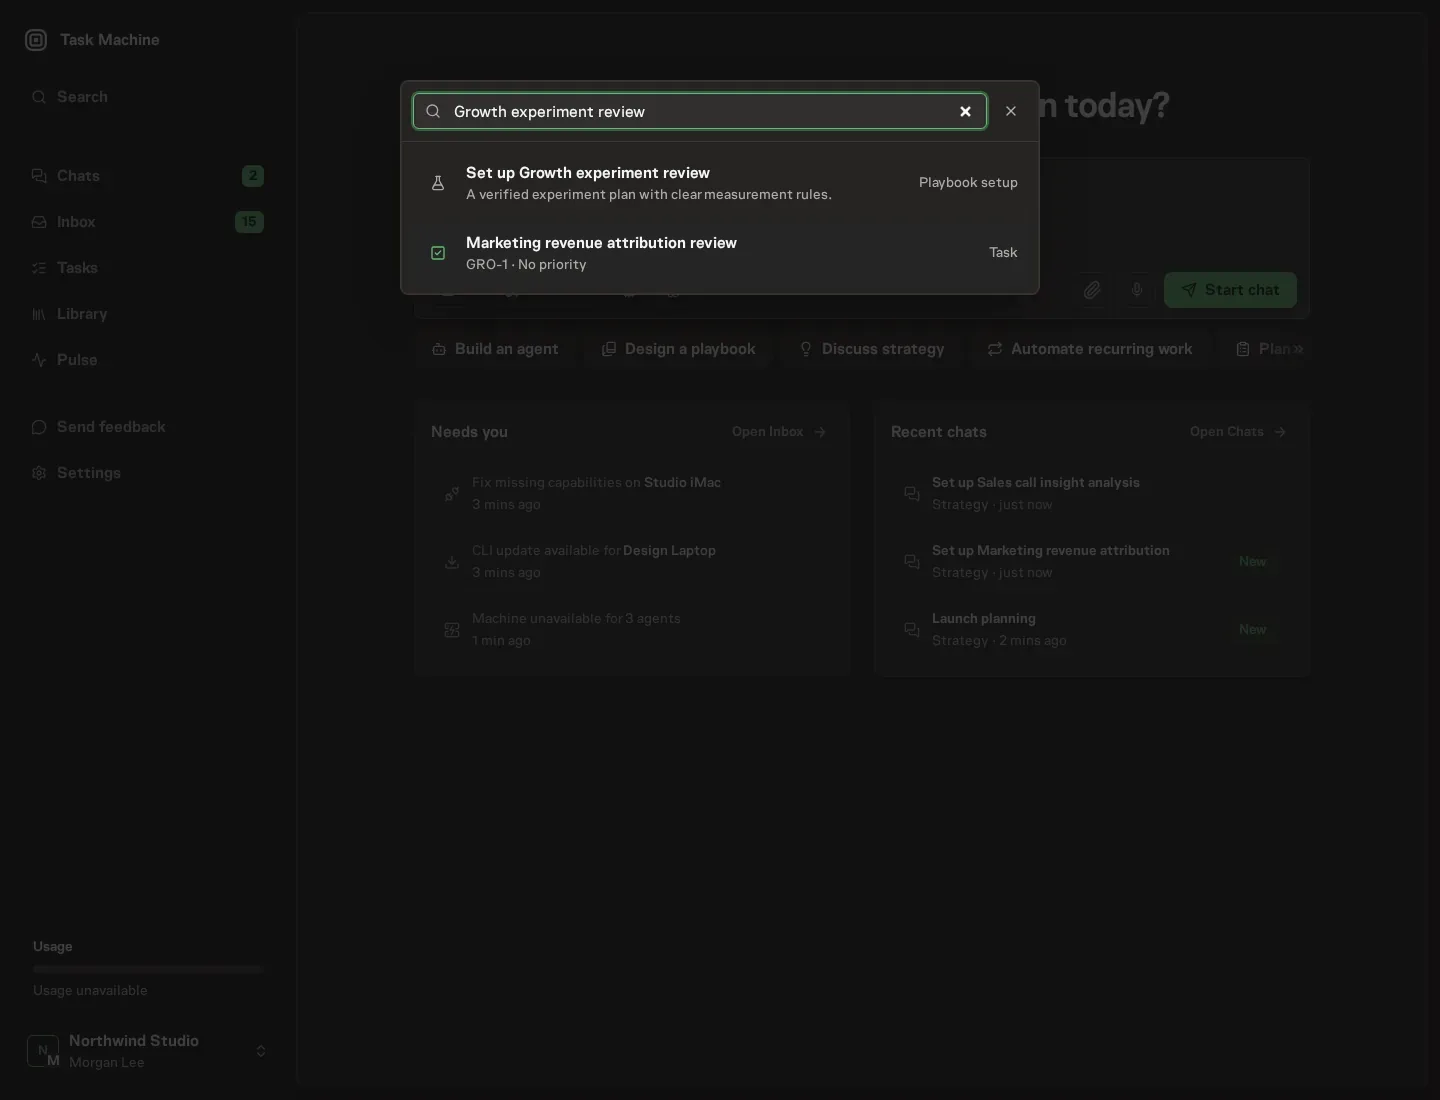Click the icon beside Machine unavailable notification
The height and width of the screenshot is (1100, 1440).
(x=452, y=630)
